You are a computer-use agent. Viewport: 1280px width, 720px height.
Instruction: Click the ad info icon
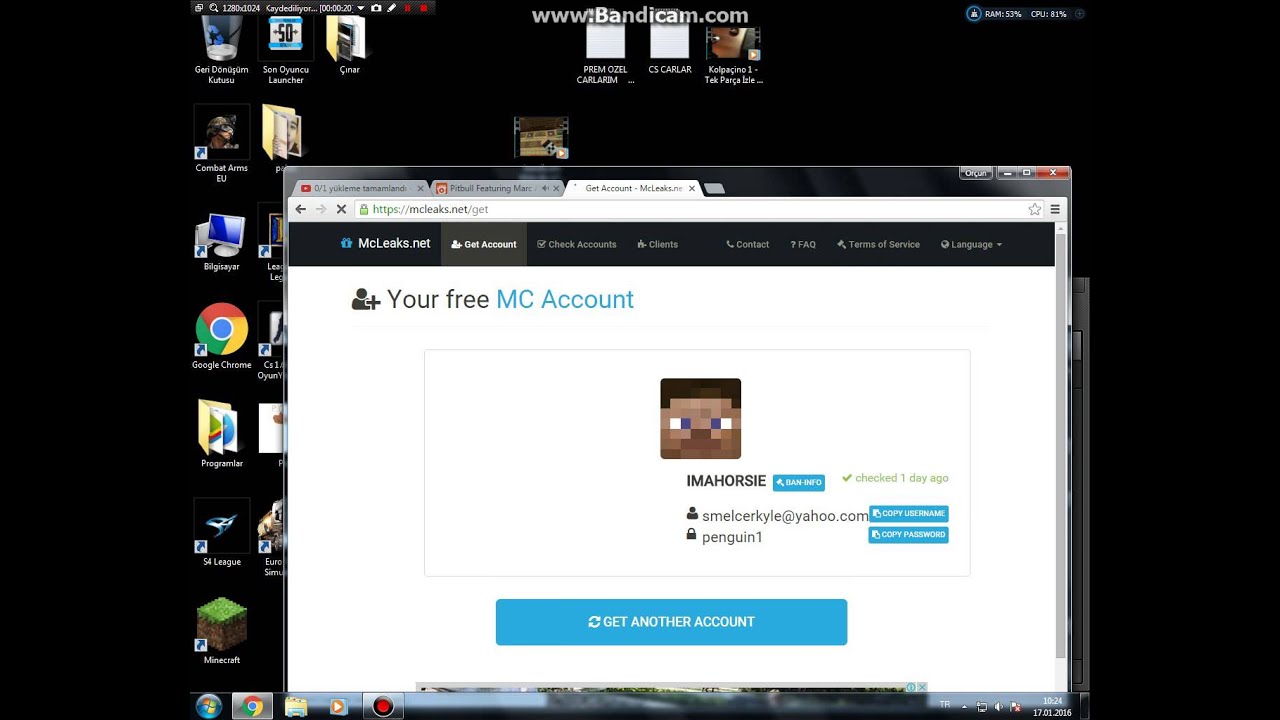[911, 687]
